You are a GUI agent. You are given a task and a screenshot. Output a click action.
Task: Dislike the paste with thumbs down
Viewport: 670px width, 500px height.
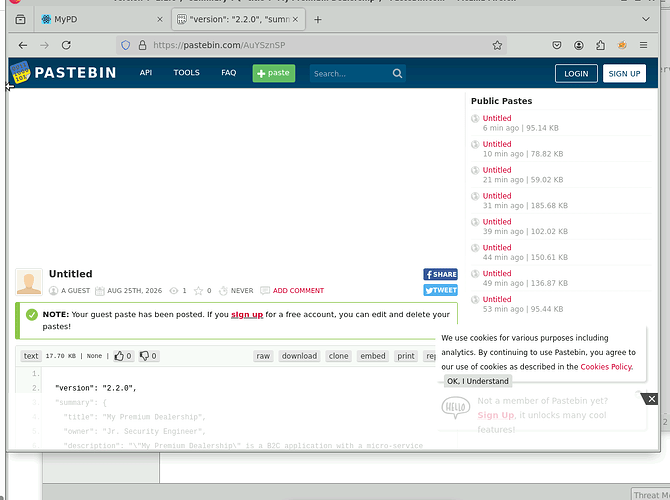point(149,356)
